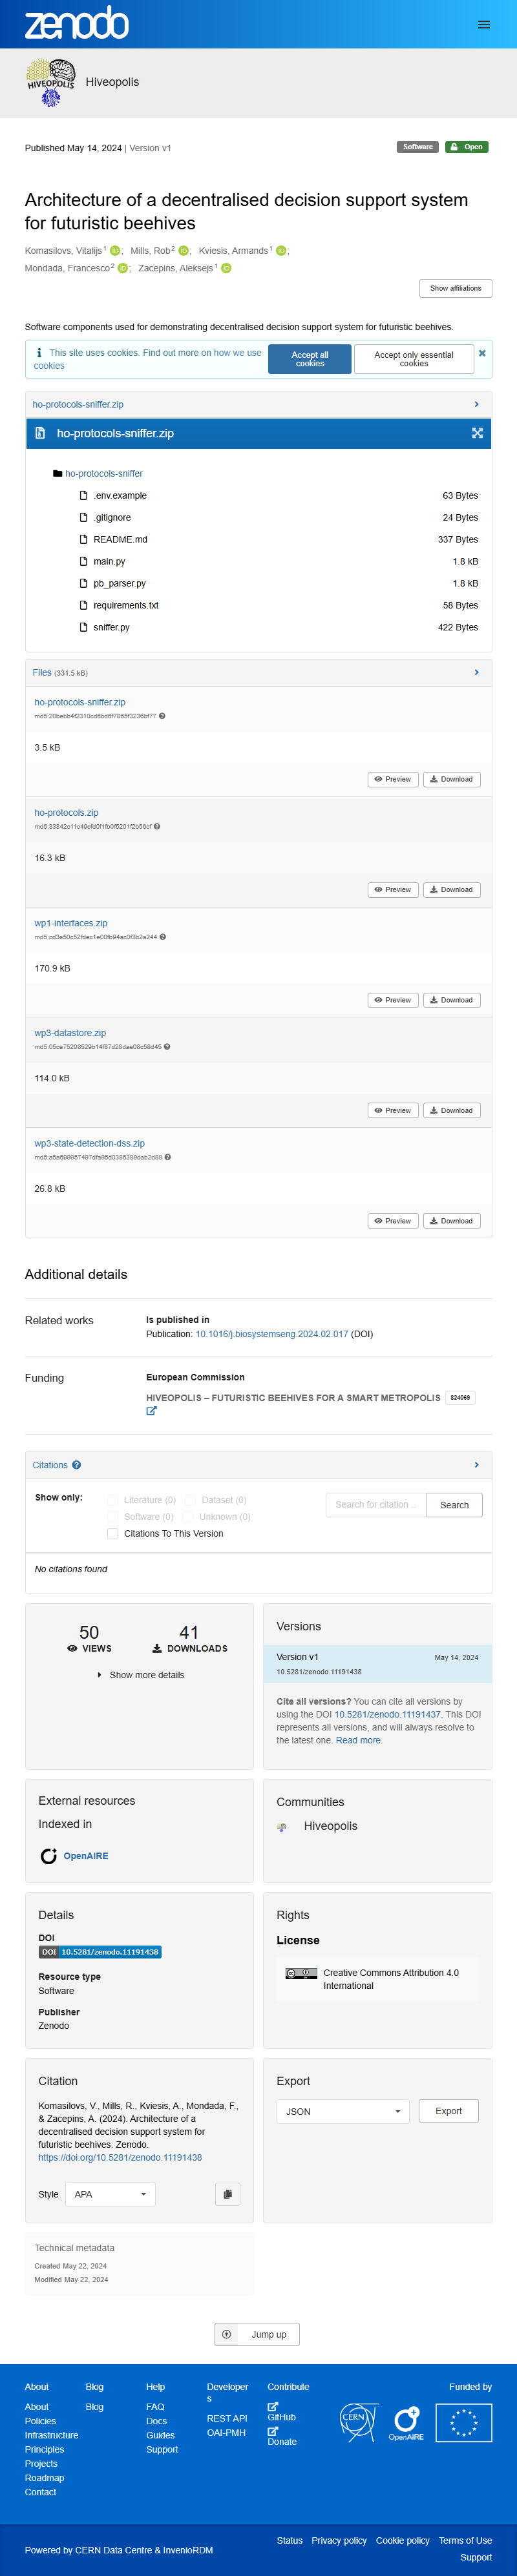
Task: Collapse the Files section chevron
Action: (476, 672)
